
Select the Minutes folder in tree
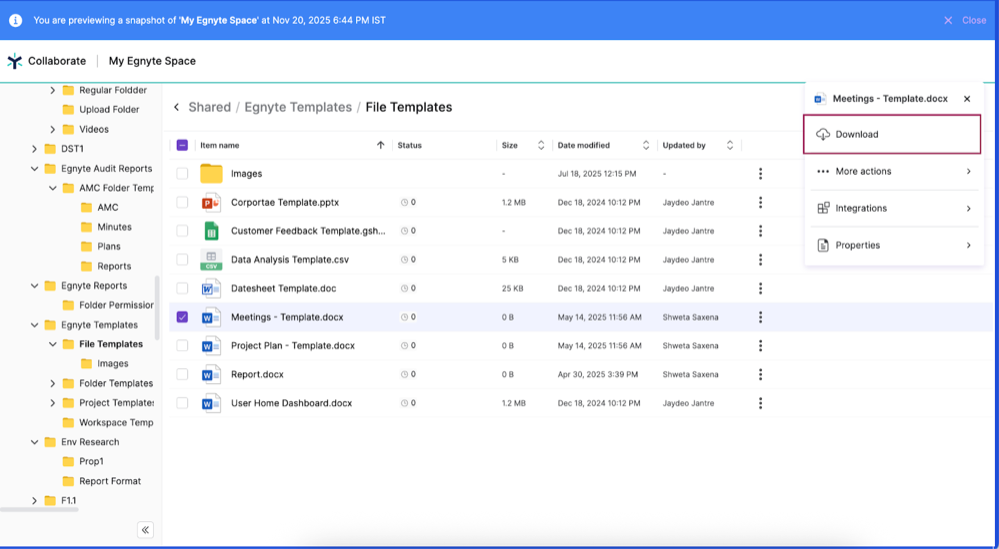point(114,227)
